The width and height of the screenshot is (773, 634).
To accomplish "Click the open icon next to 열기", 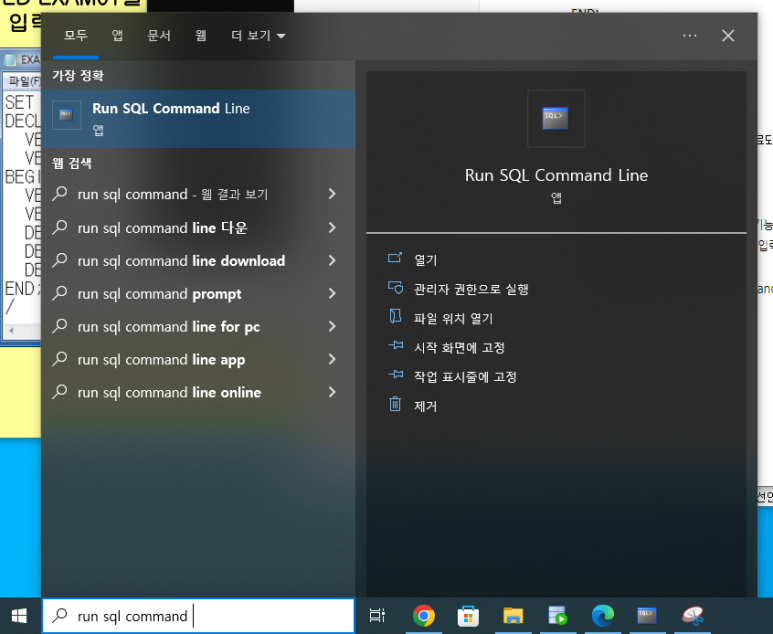I will tap(395, 257).
